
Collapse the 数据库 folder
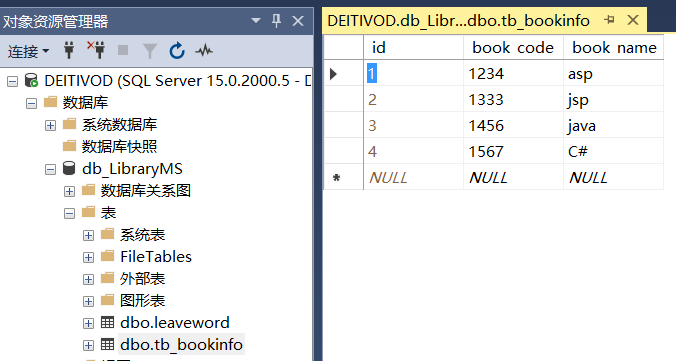(x=31, y=103)
